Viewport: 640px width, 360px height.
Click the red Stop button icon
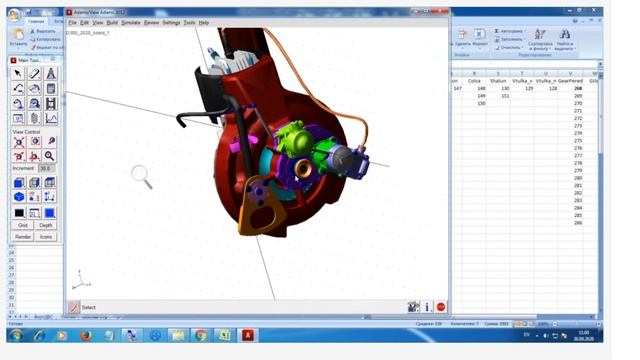pos(441,307)
